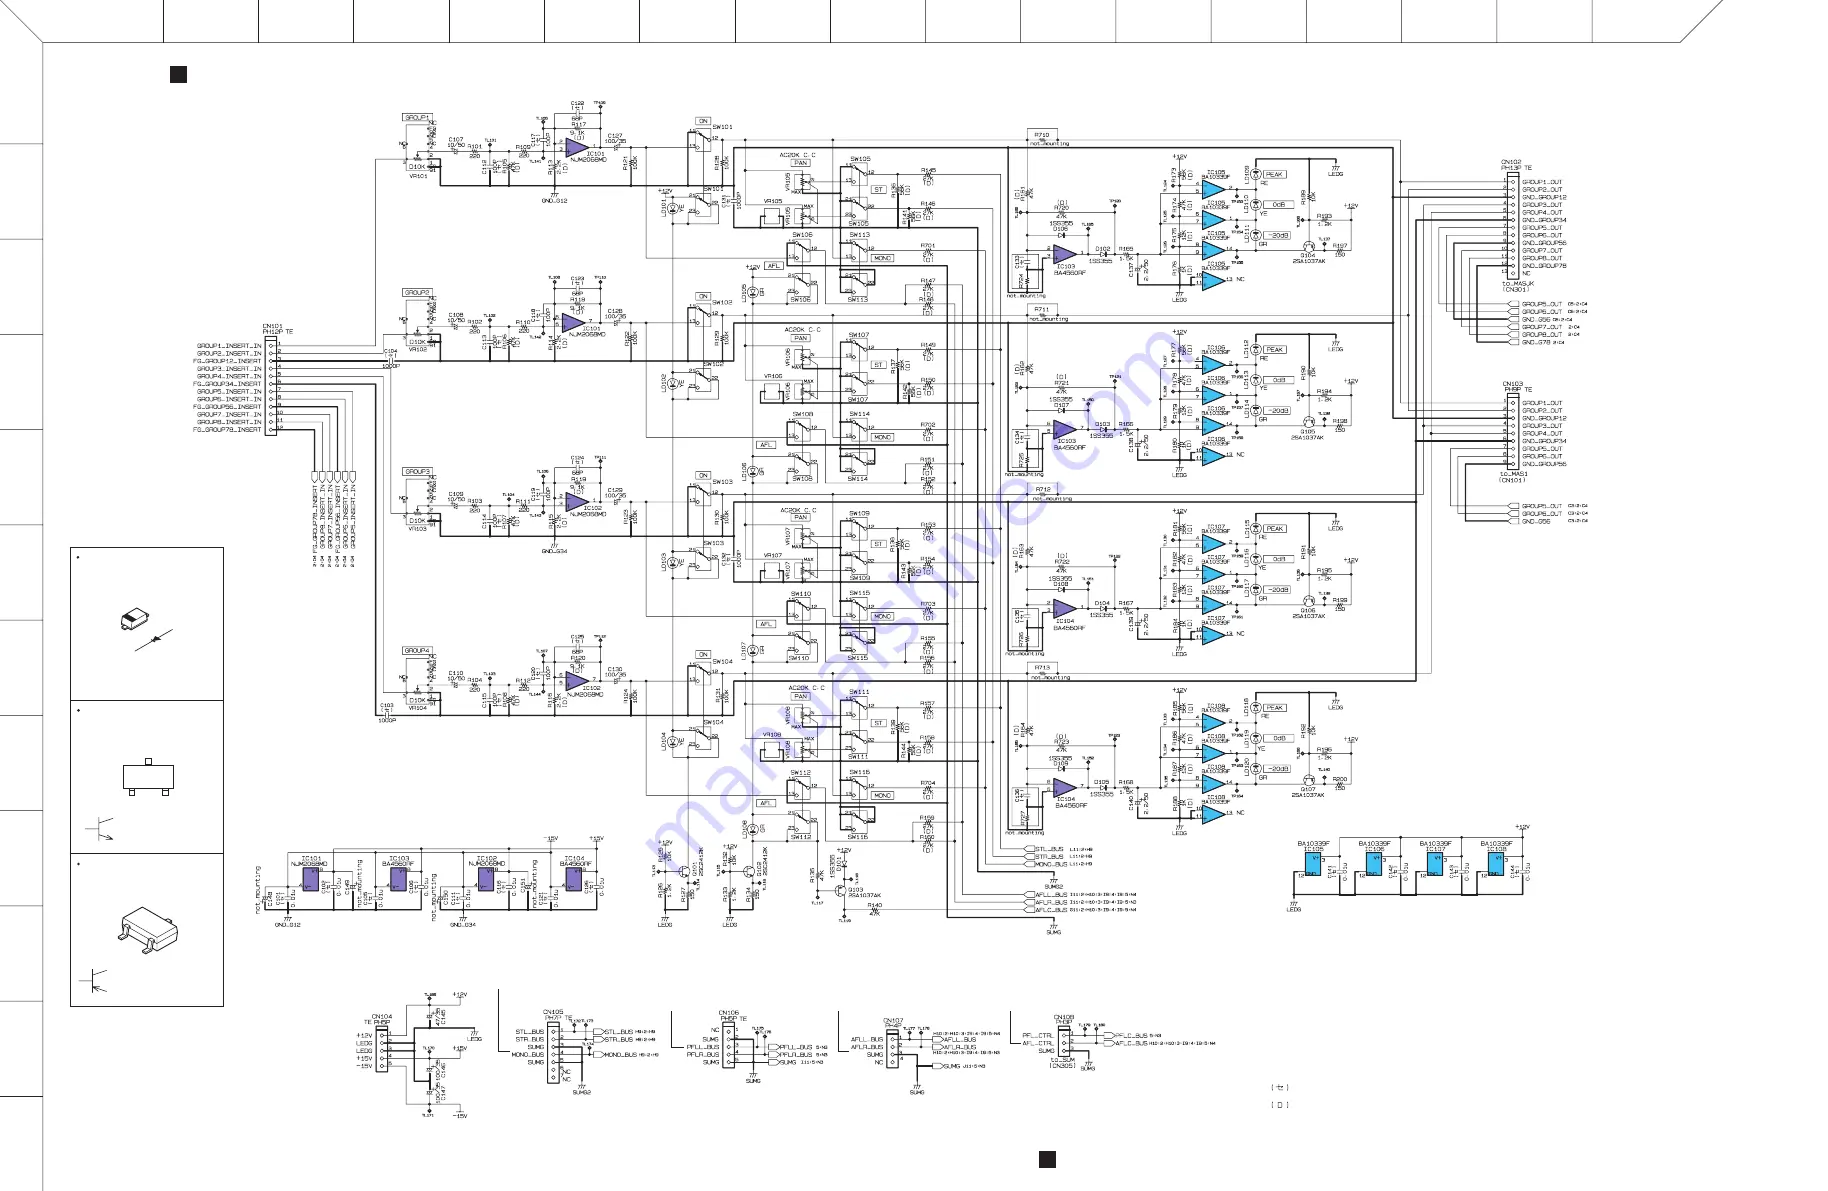Click the GROUP1 label box
Viewport: 1828px width, 1191px height.
point(417,117)
